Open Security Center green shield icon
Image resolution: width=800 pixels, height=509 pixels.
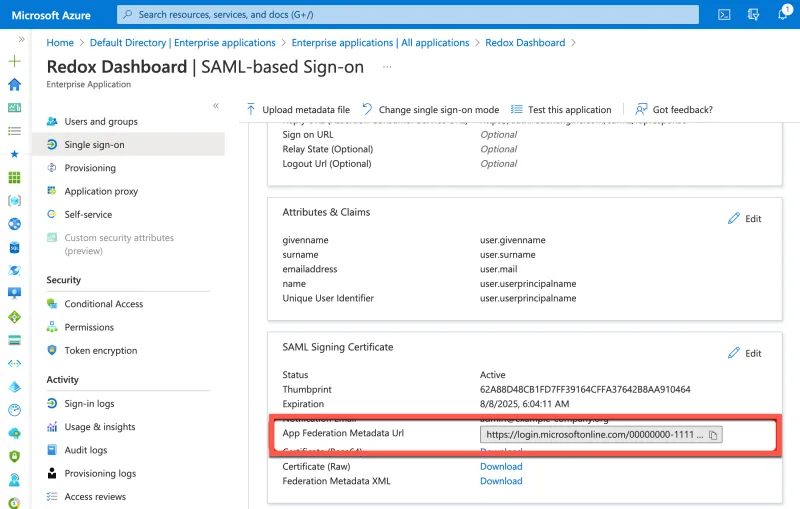(15, 456)
